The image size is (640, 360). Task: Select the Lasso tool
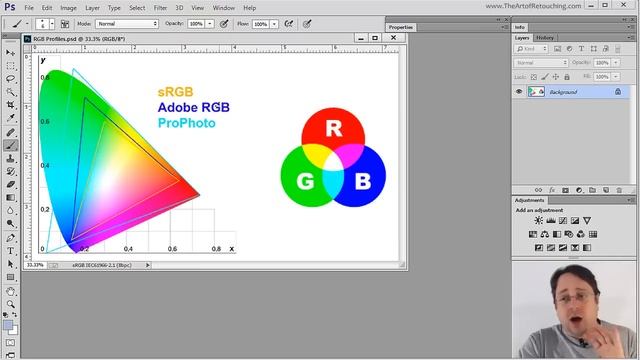tap(11, 79)
